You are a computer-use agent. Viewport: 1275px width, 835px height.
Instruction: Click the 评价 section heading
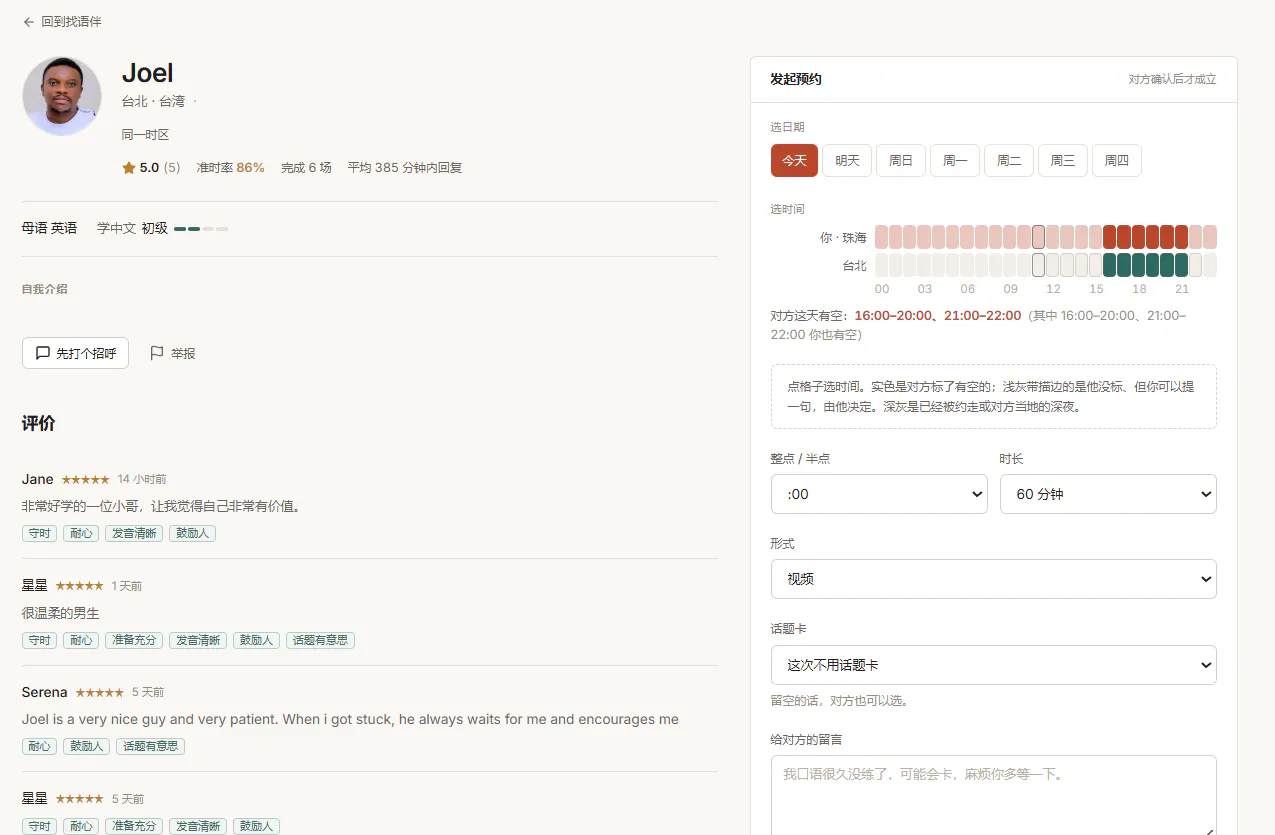[39, 423]
